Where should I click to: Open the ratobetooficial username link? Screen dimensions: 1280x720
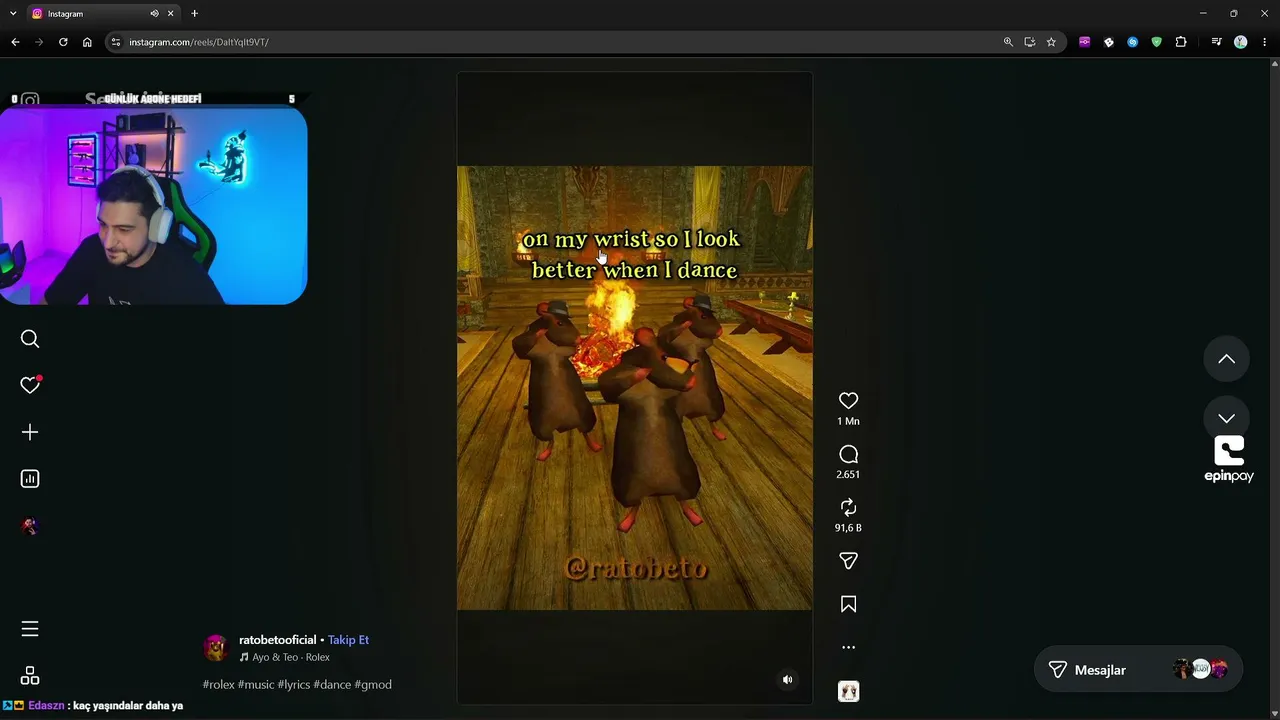(277, 640)
